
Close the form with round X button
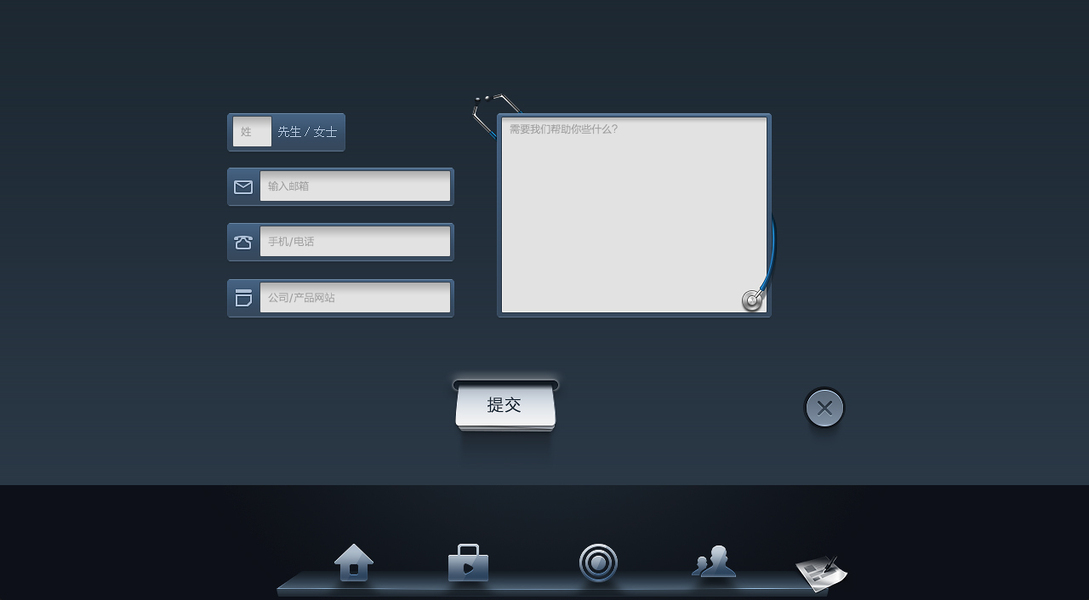824,408
